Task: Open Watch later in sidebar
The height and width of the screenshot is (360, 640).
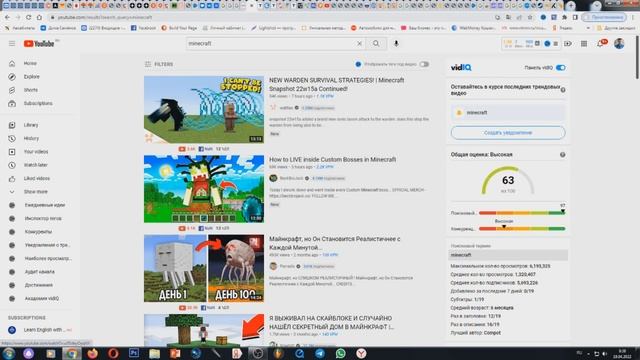Action: [36, 165]
